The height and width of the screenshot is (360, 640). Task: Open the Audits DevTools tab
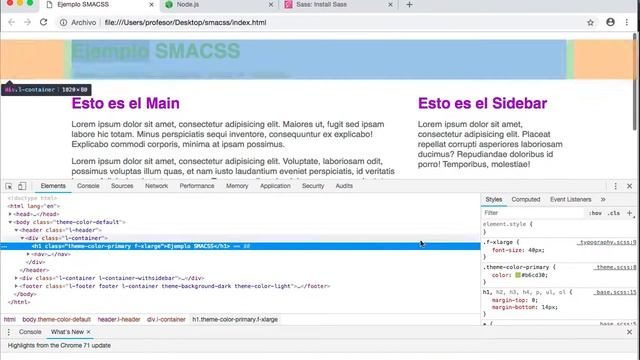344,186
